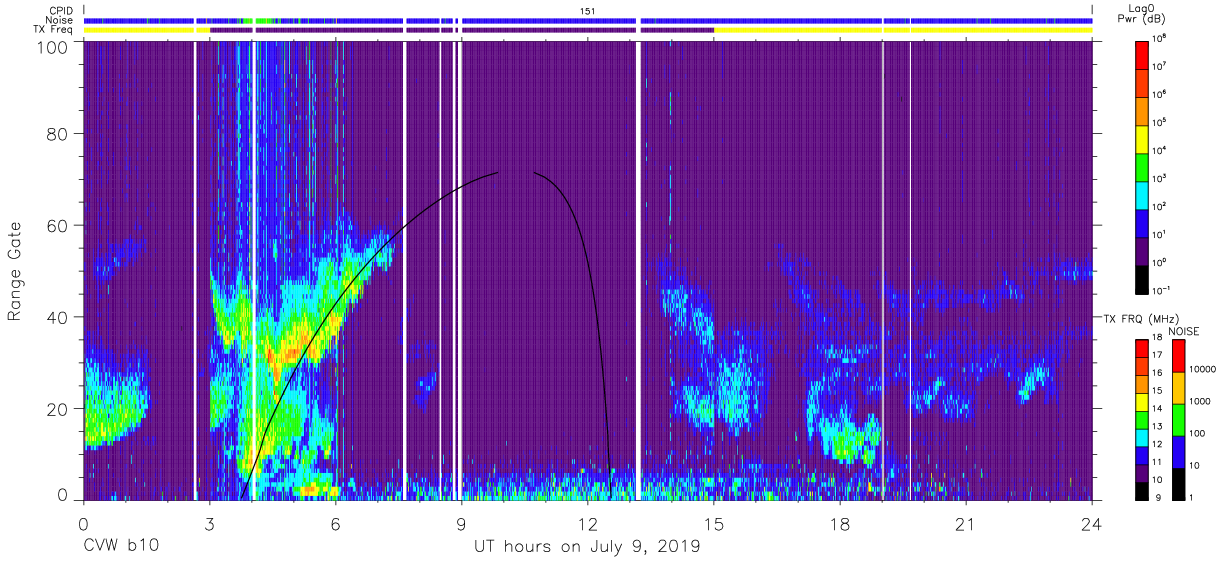Click the 3 hour tick on UT axis
This screenshot has width=1228, height=567.
pyautogui.click(x=209, y=524)
